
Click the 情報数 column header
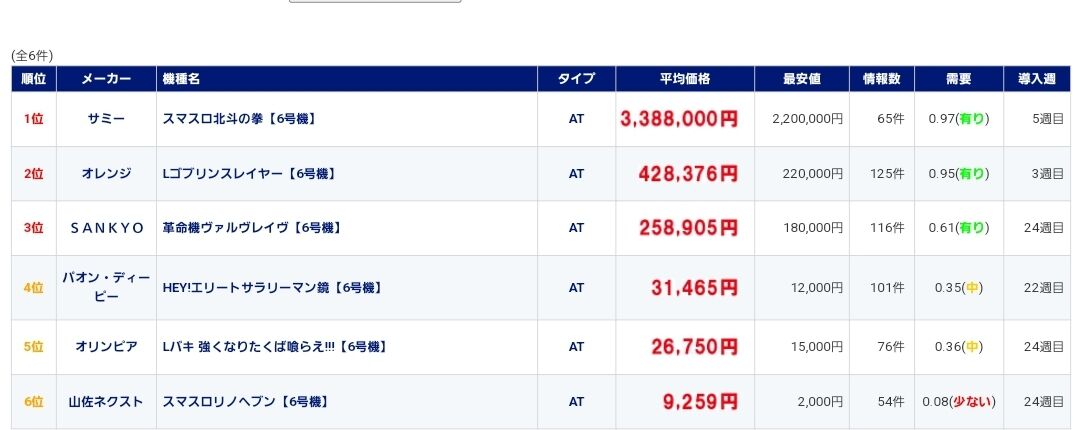882,79
